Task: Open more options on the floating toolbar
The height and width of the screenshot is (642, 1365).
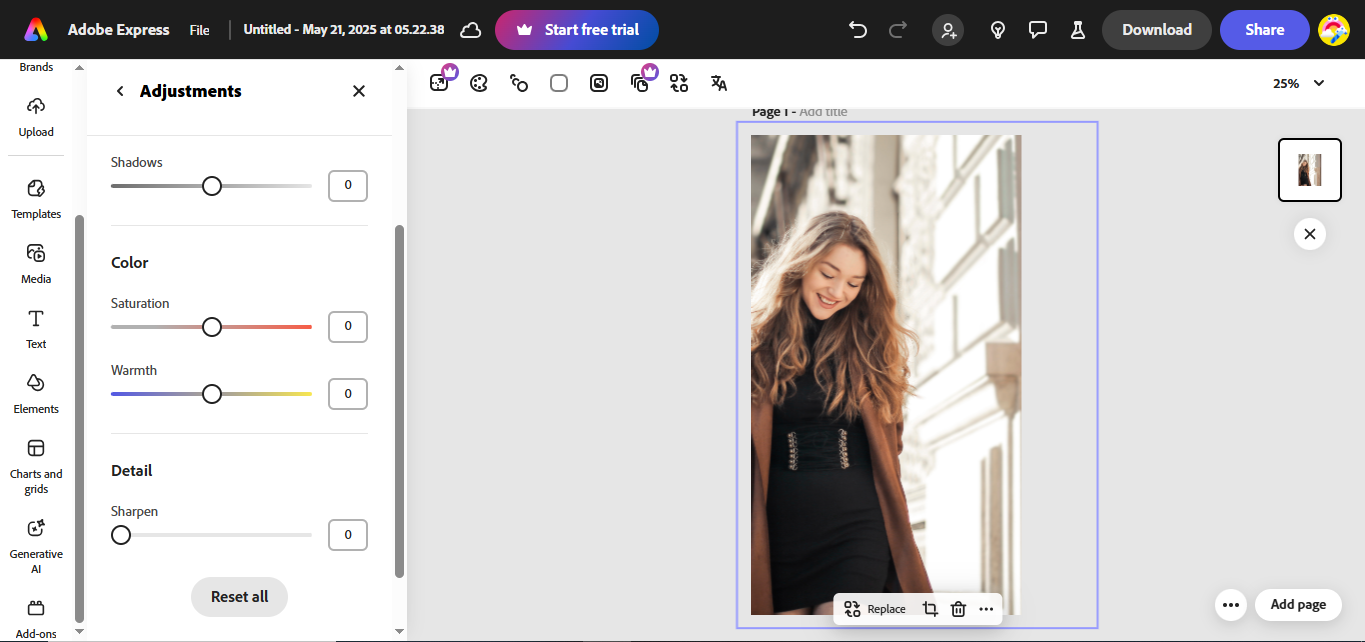Action: (986, 608)
